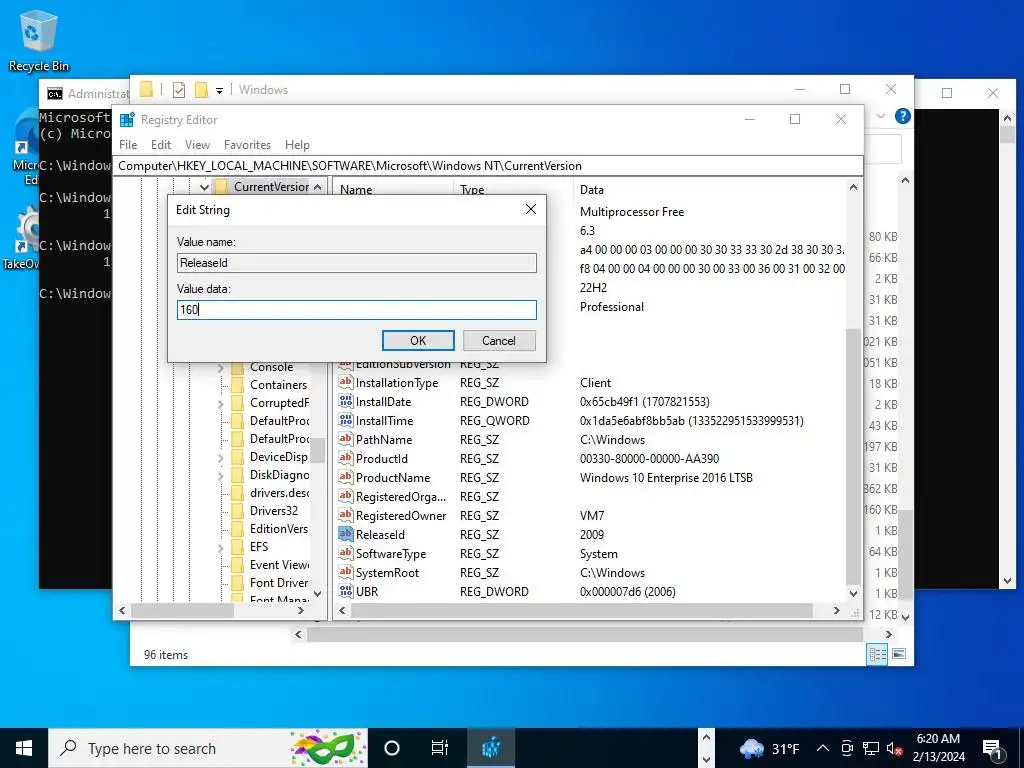Click the SystemRoot string value icon
The width and height of the screenshot is (1024, 768).
coord(345,572)
